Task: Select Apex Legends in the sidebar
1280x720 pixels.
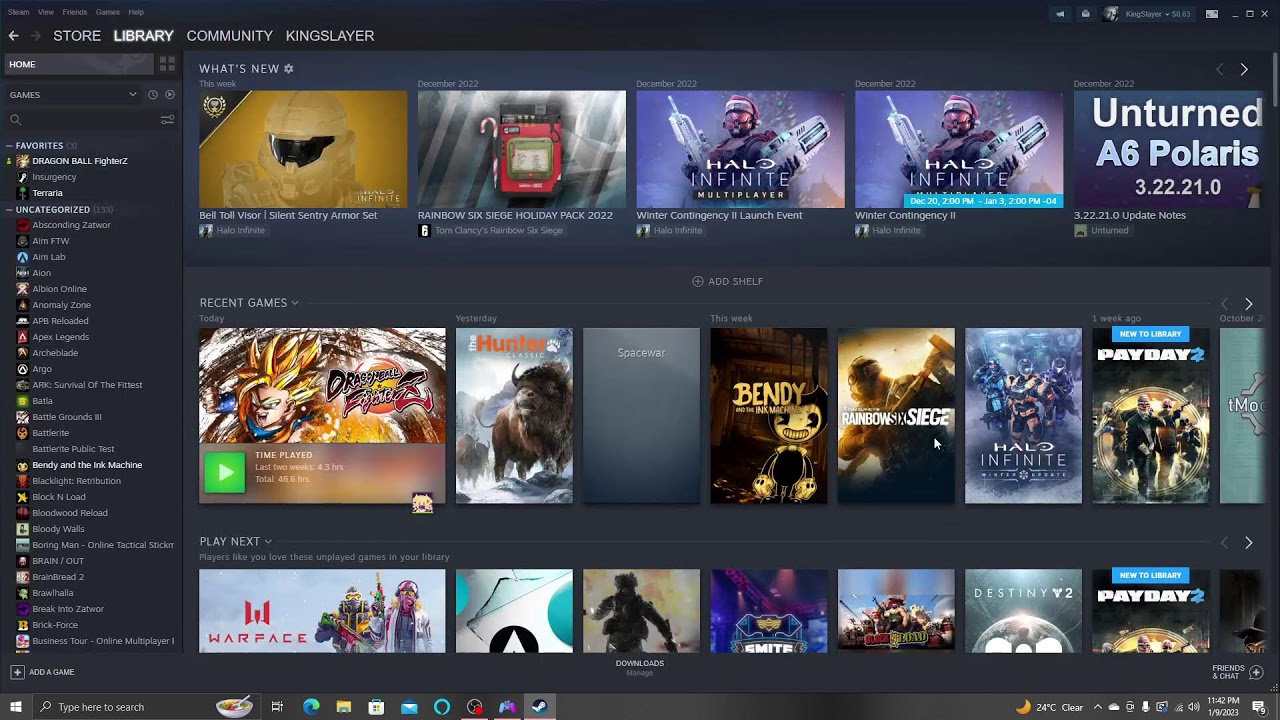Action: coord(60,337)
